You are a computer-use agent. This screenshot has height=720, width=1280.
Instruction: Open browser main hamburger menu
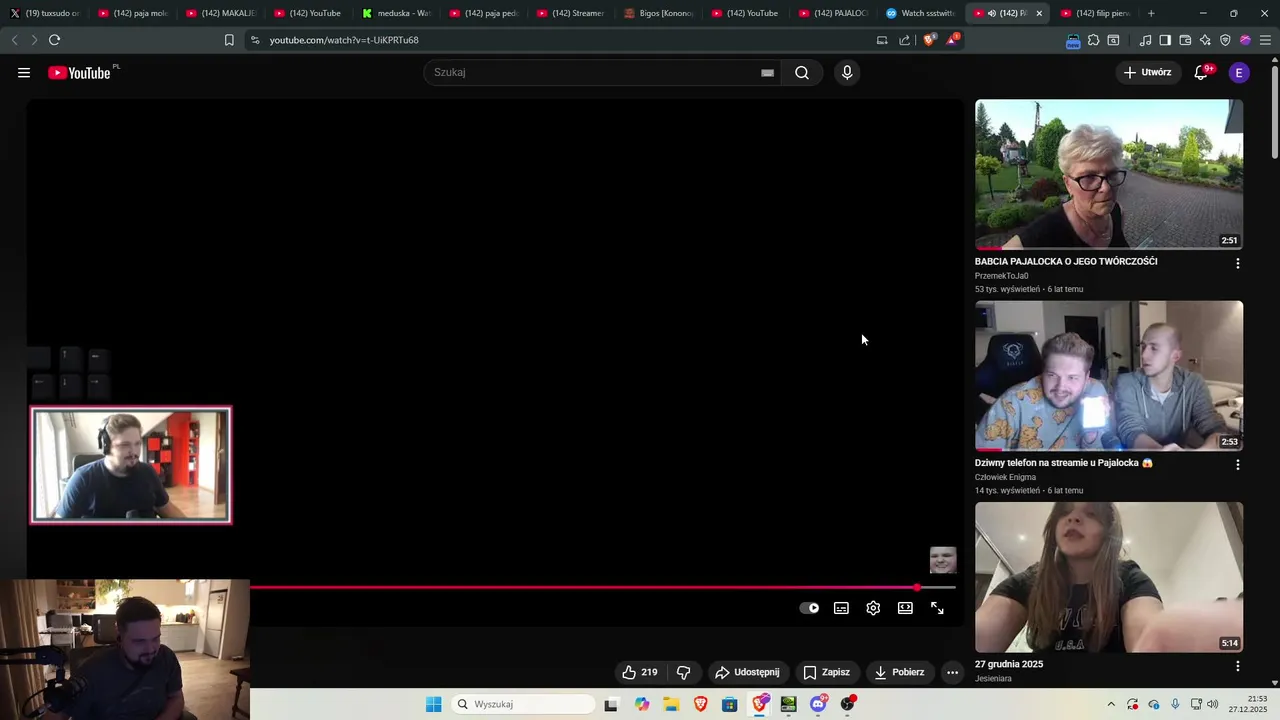click(1266, 40)
